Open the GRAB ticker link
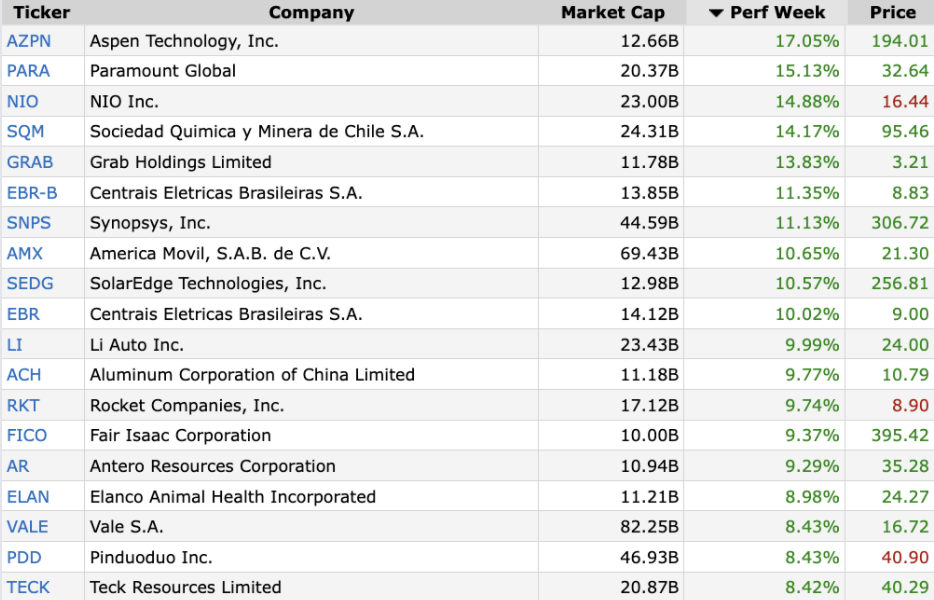The height and width of the screenshot is (600, 934). coord(30,162)
